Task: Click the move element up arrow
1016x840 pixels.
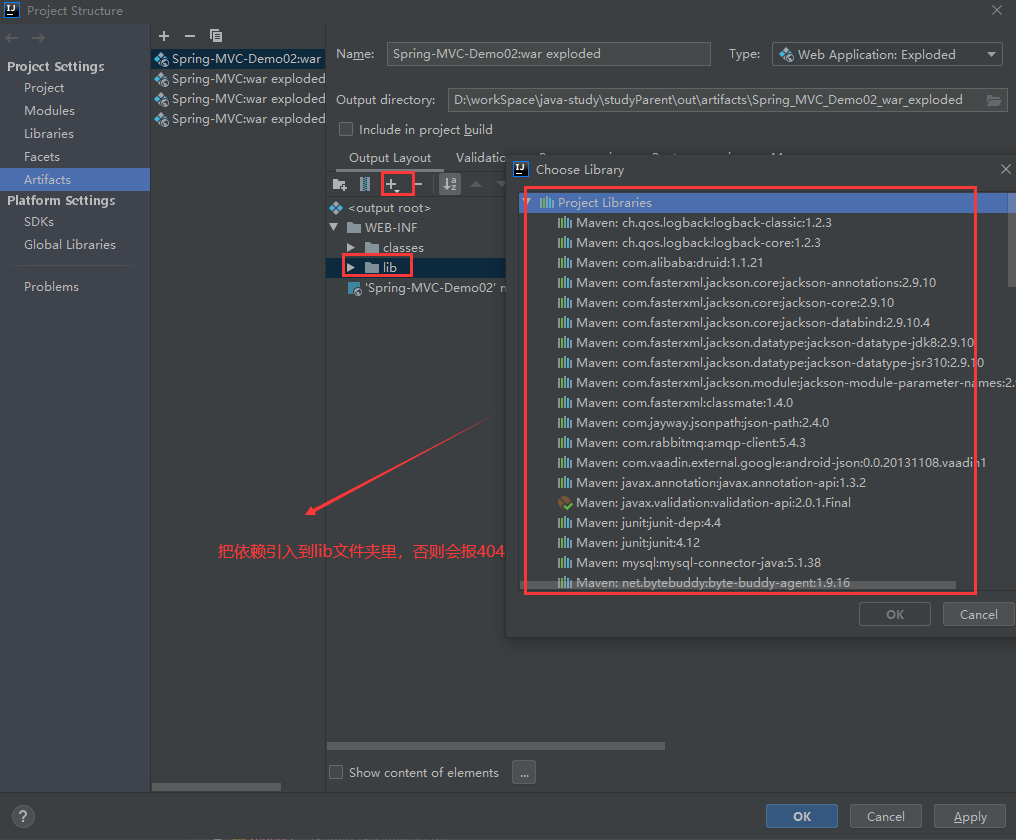Action: pos(476,185)
